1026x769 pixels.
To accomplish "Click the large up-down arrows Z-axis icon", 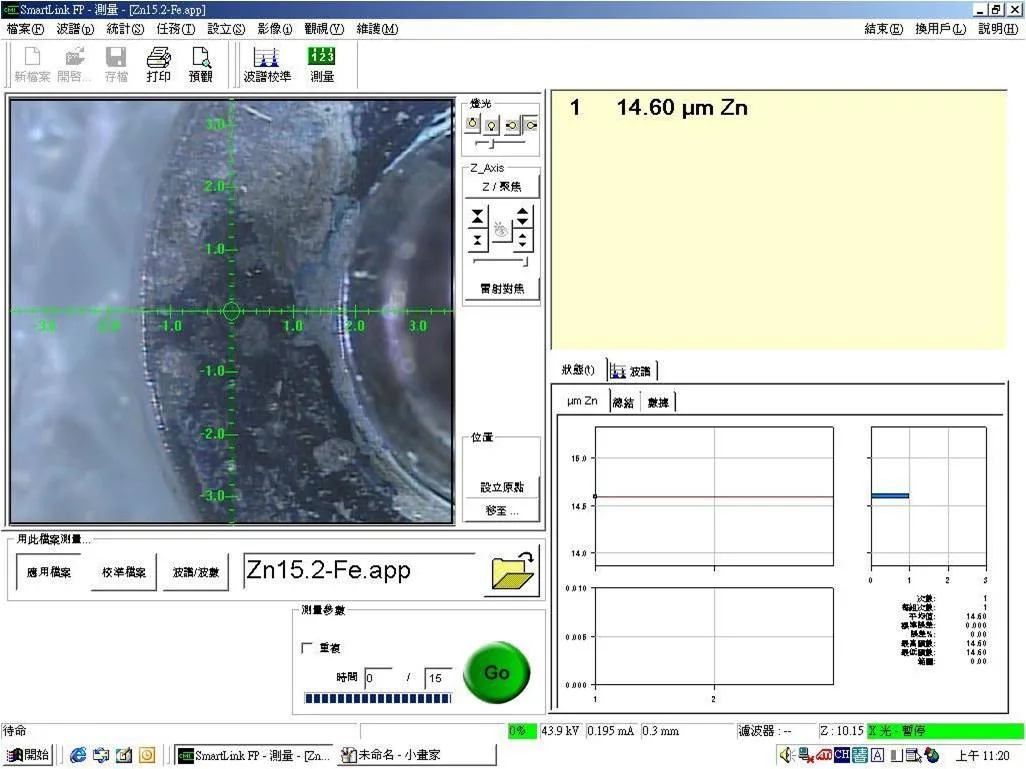I will (x=522, y=217).
